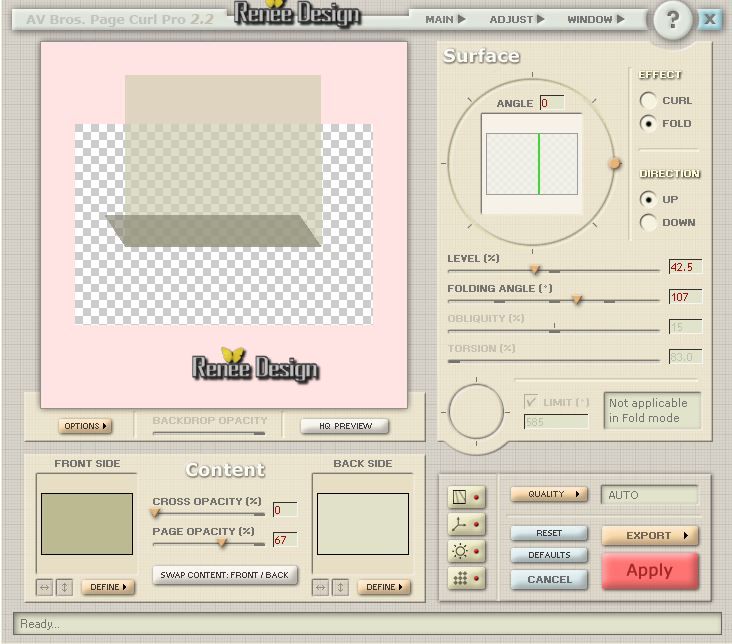Screen dimensions: 732x644
Task: Click the CANCEL button
Action: point(549,580)
